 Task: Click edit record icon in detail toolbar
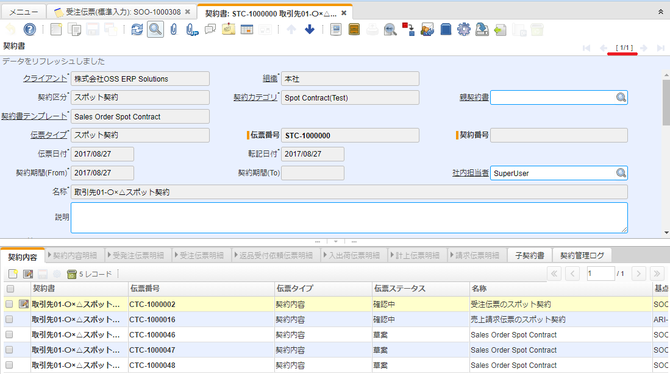point(28,274)
